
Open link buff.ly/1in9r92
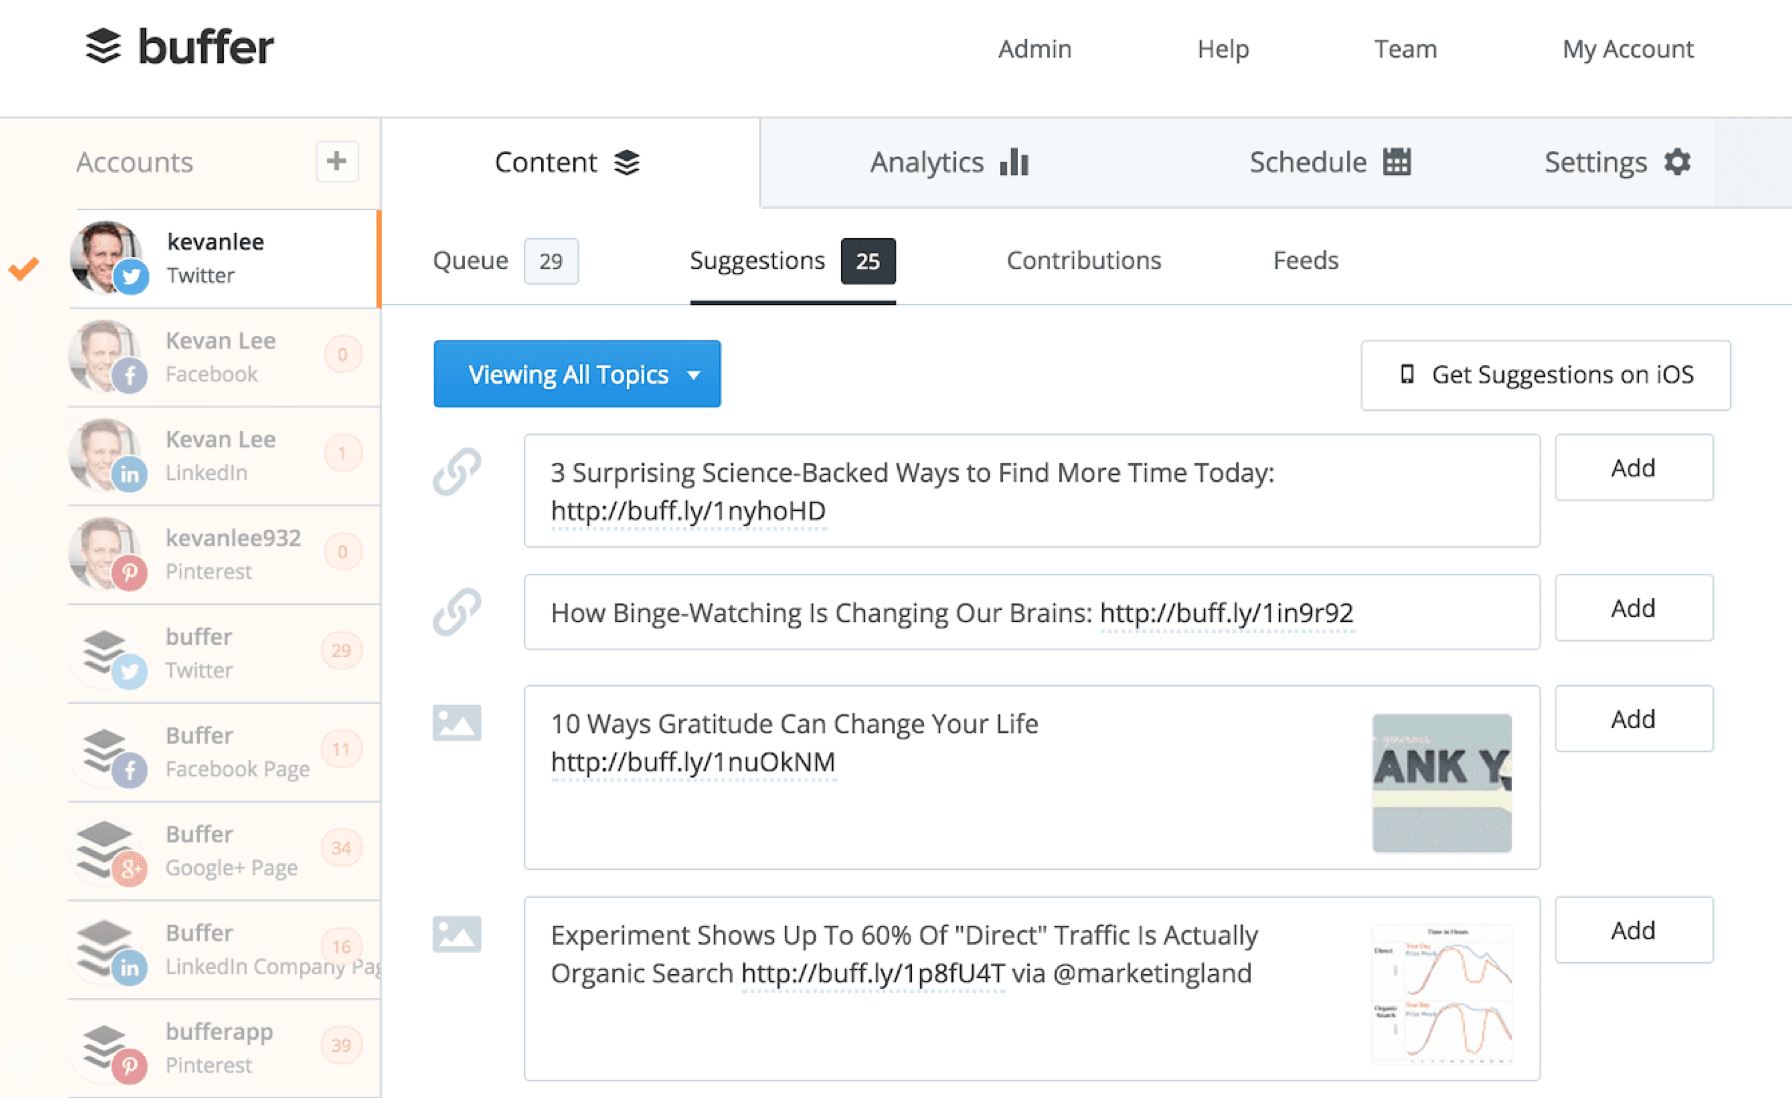1226,612
